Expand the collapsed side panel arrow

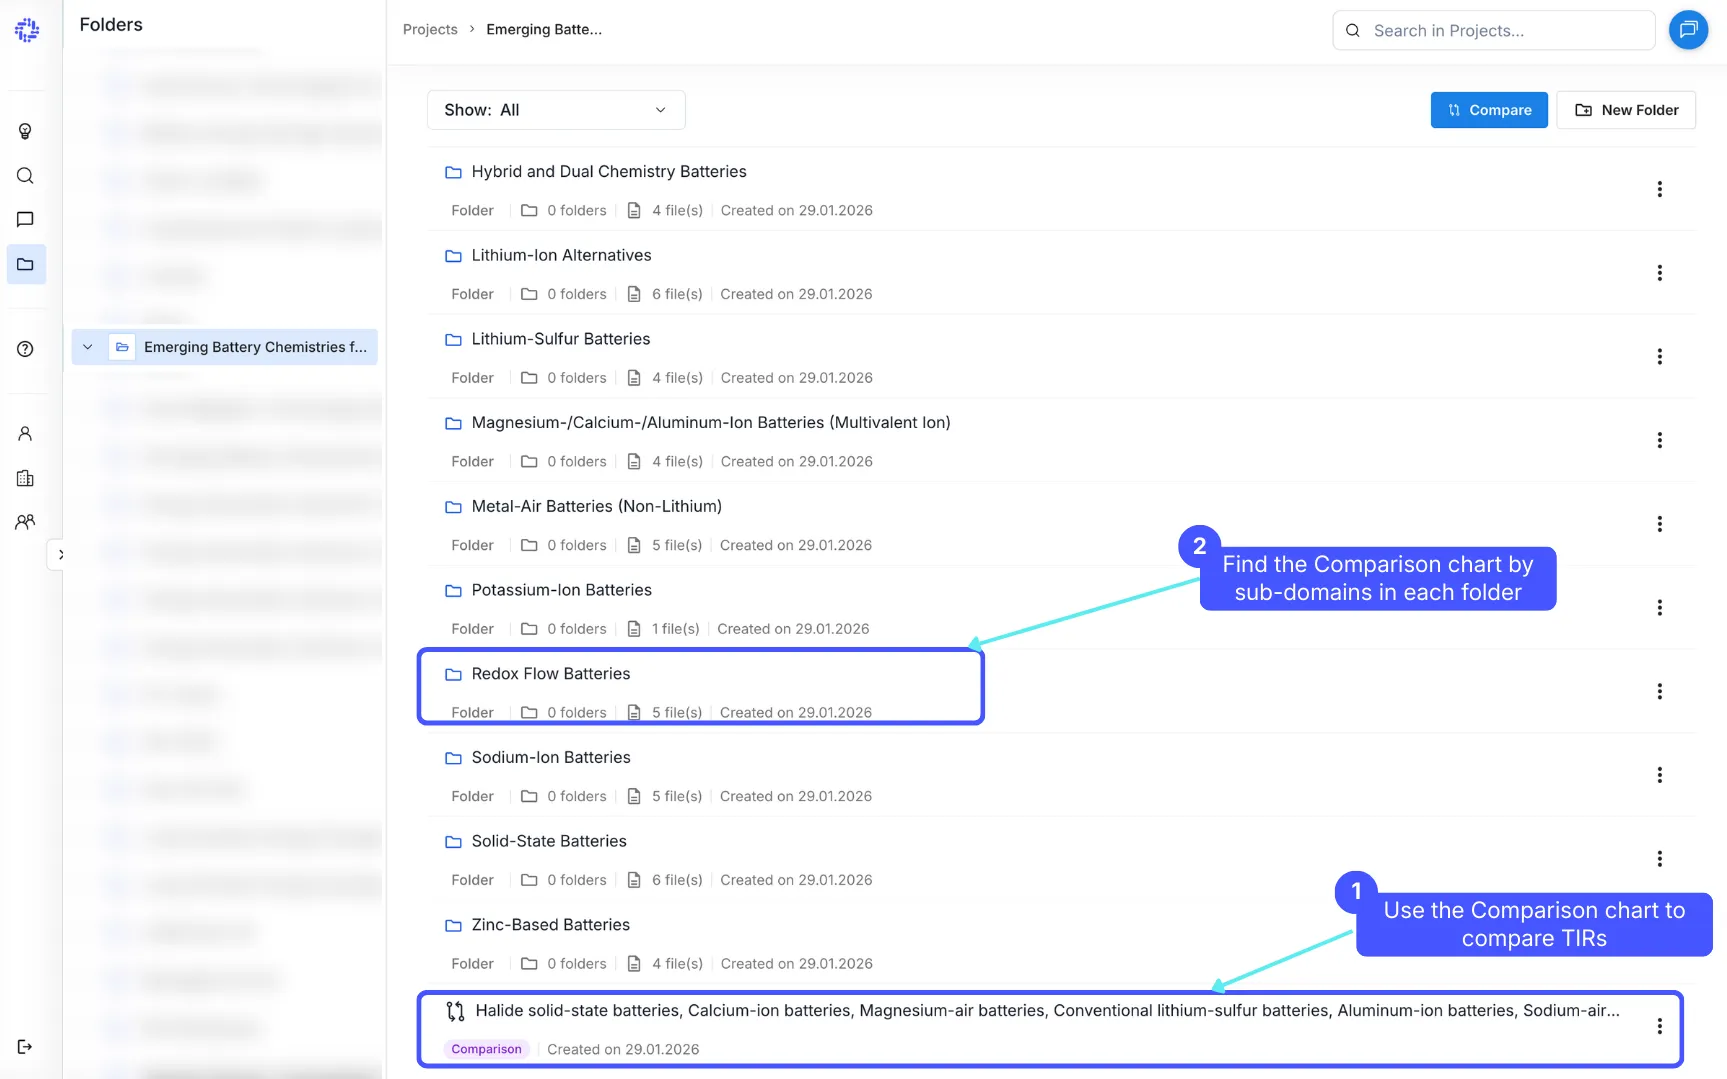(60, 554)
